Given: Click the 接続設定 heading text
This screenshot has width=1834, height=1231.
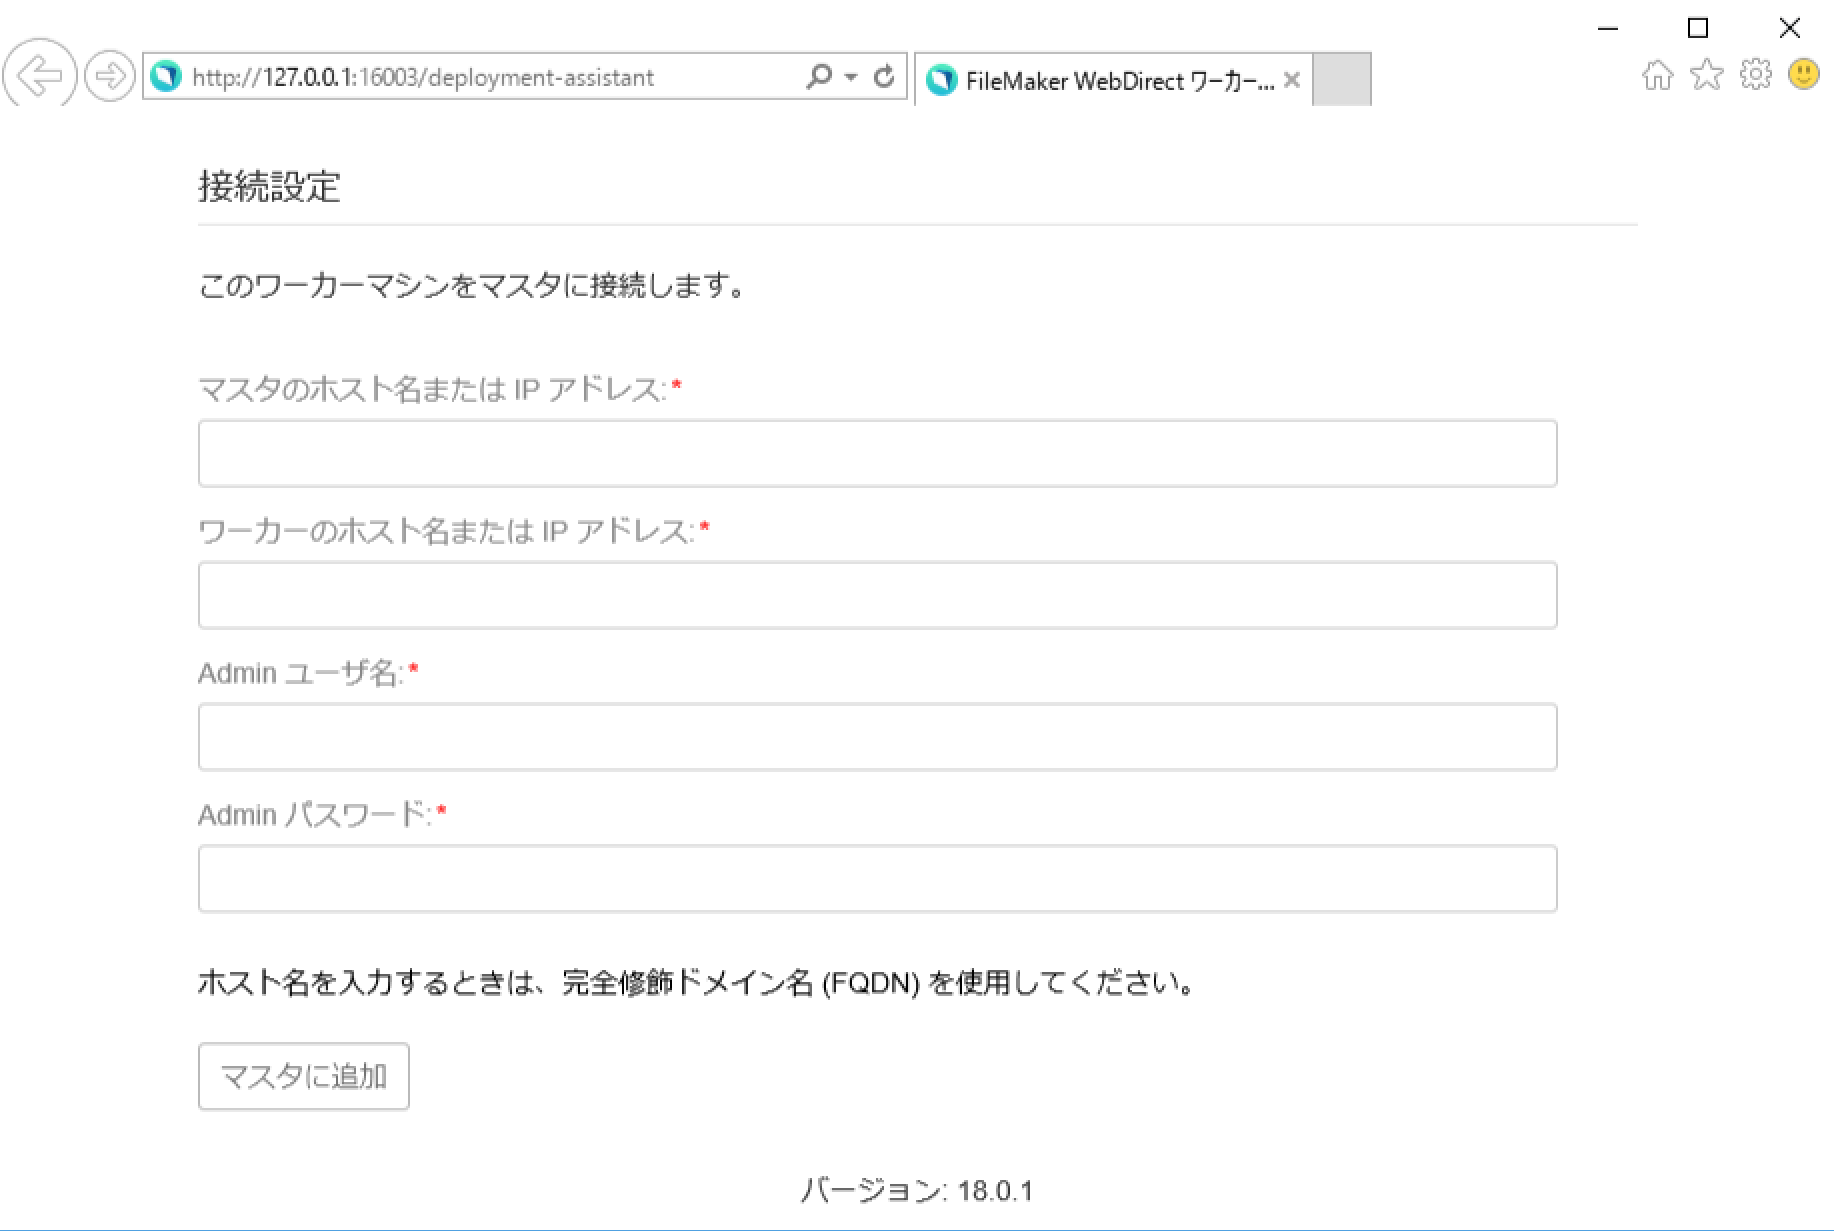Looking at the screenshot, I should (x=269, y=187).
